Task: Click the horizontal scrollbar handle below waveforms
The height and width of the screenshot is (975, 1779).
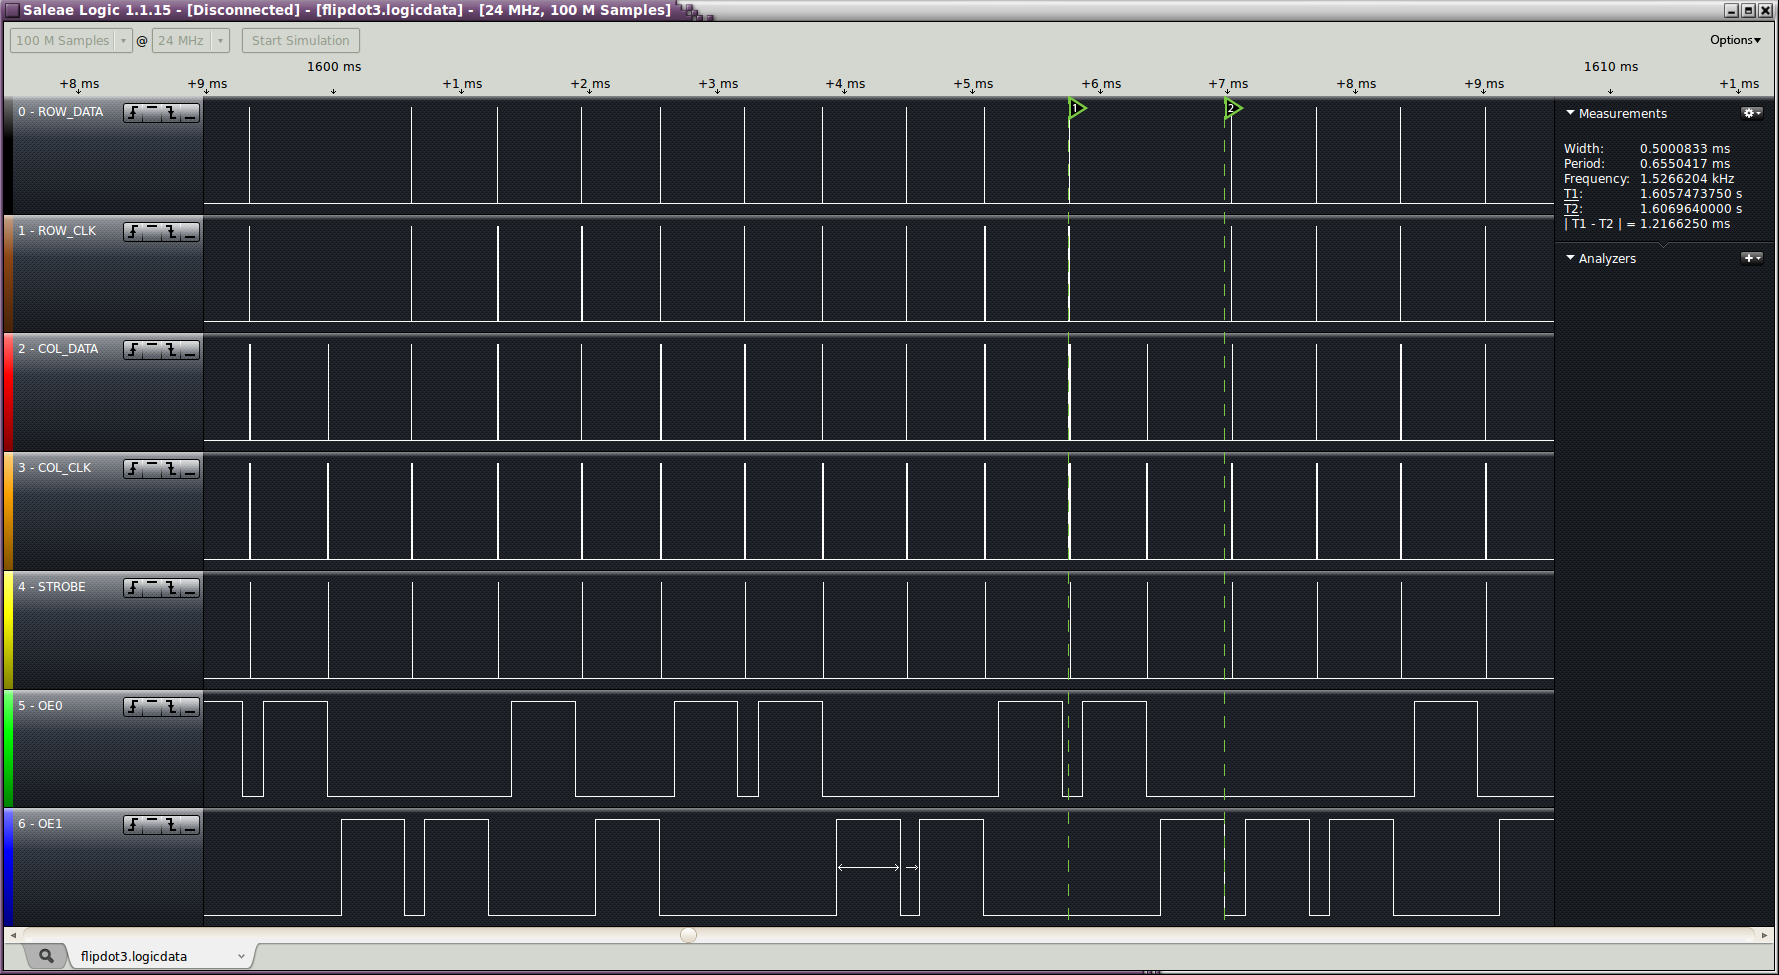Action: pos(688,935)
